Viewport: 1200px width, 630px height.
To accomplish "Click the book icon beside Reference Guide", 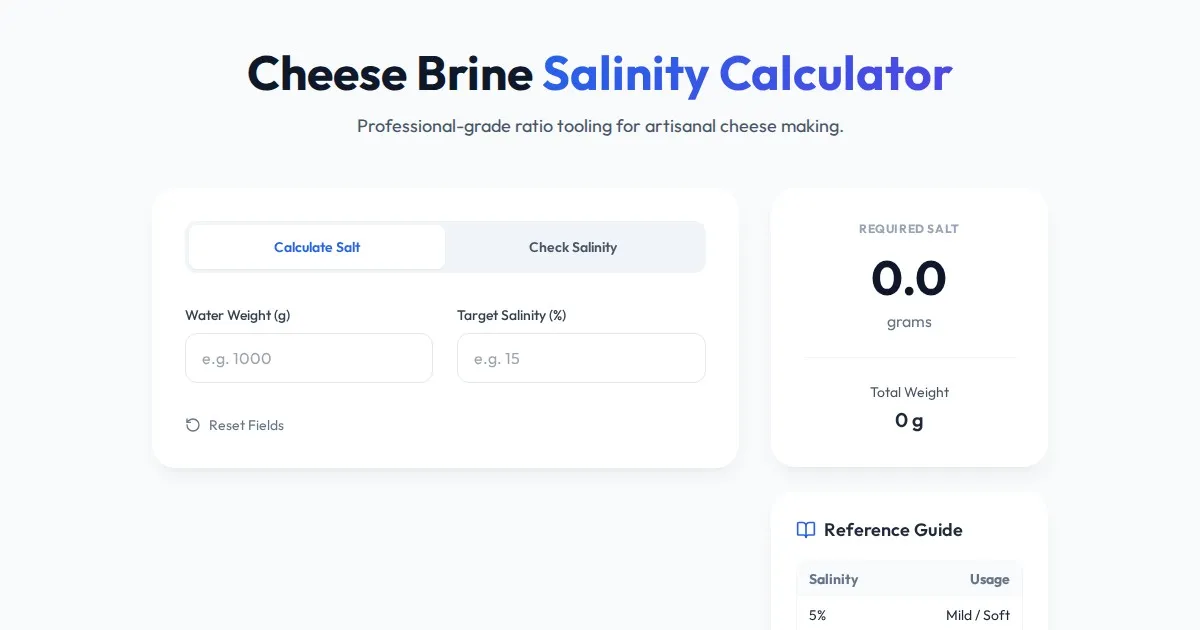I will pos(806,530).
